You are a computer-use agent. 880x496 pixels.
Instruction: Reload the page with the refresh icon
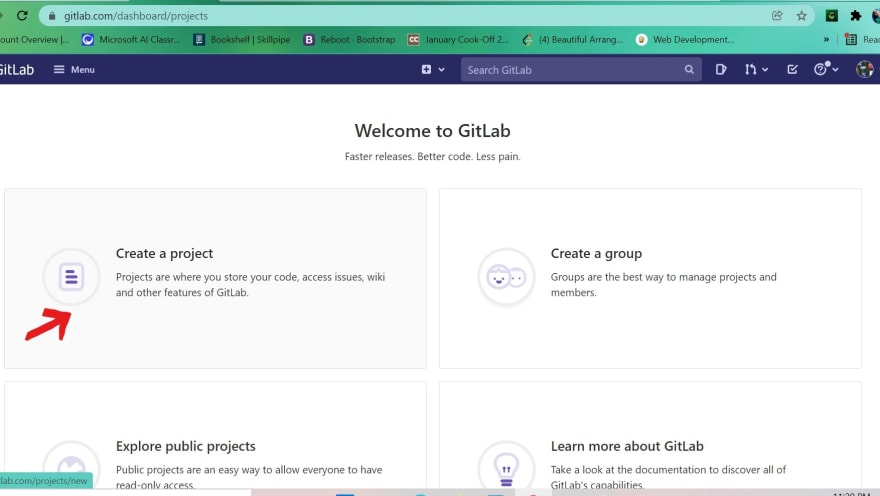(22, 15)
